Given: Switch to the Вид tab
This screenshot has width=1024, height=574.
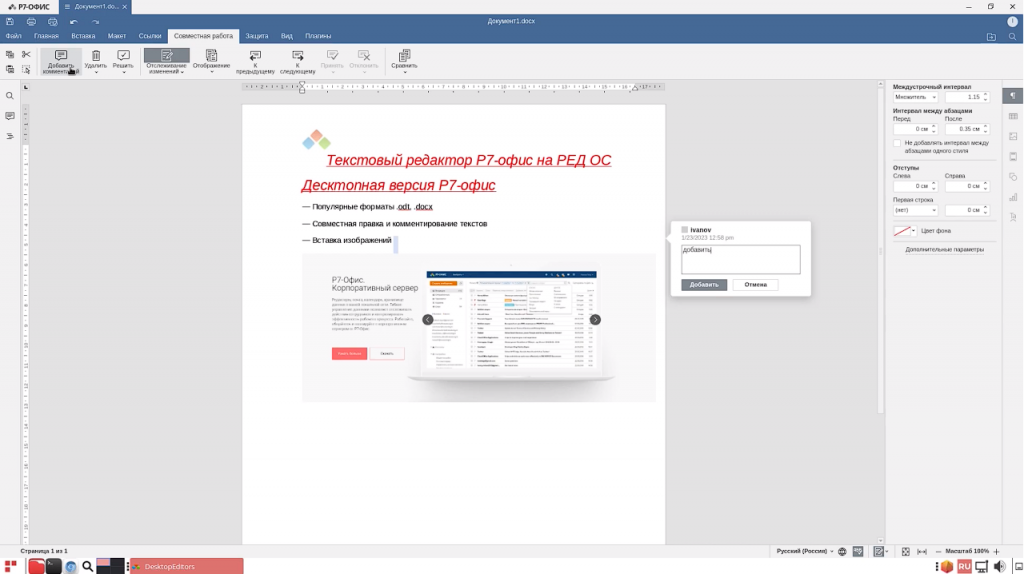Looking at the screenshot, I should pos(287,37).
